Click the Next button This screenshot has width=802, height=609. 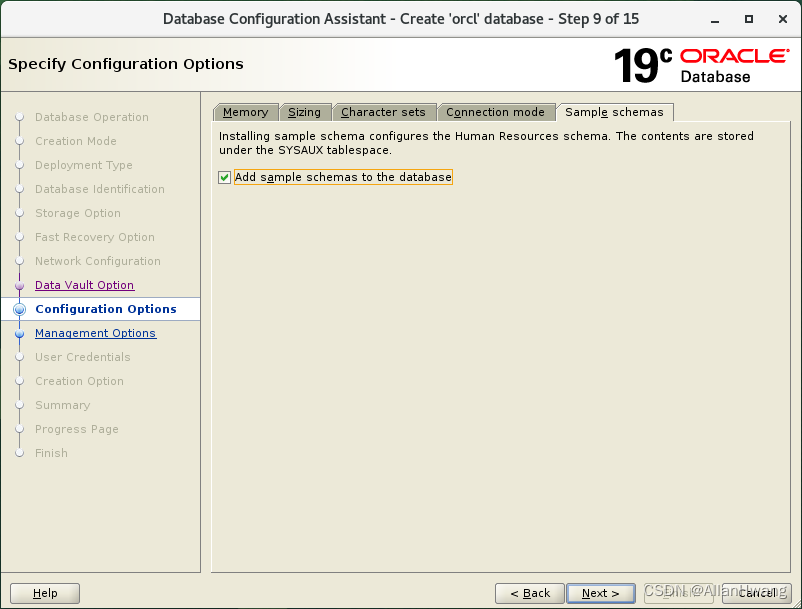[x=600, y=593]
